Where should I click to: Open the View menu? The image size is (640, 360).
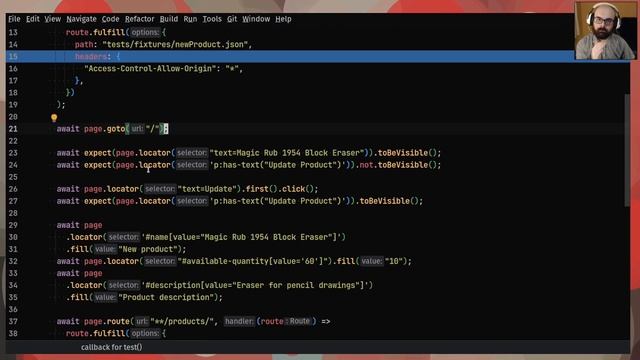pos(53,19)
